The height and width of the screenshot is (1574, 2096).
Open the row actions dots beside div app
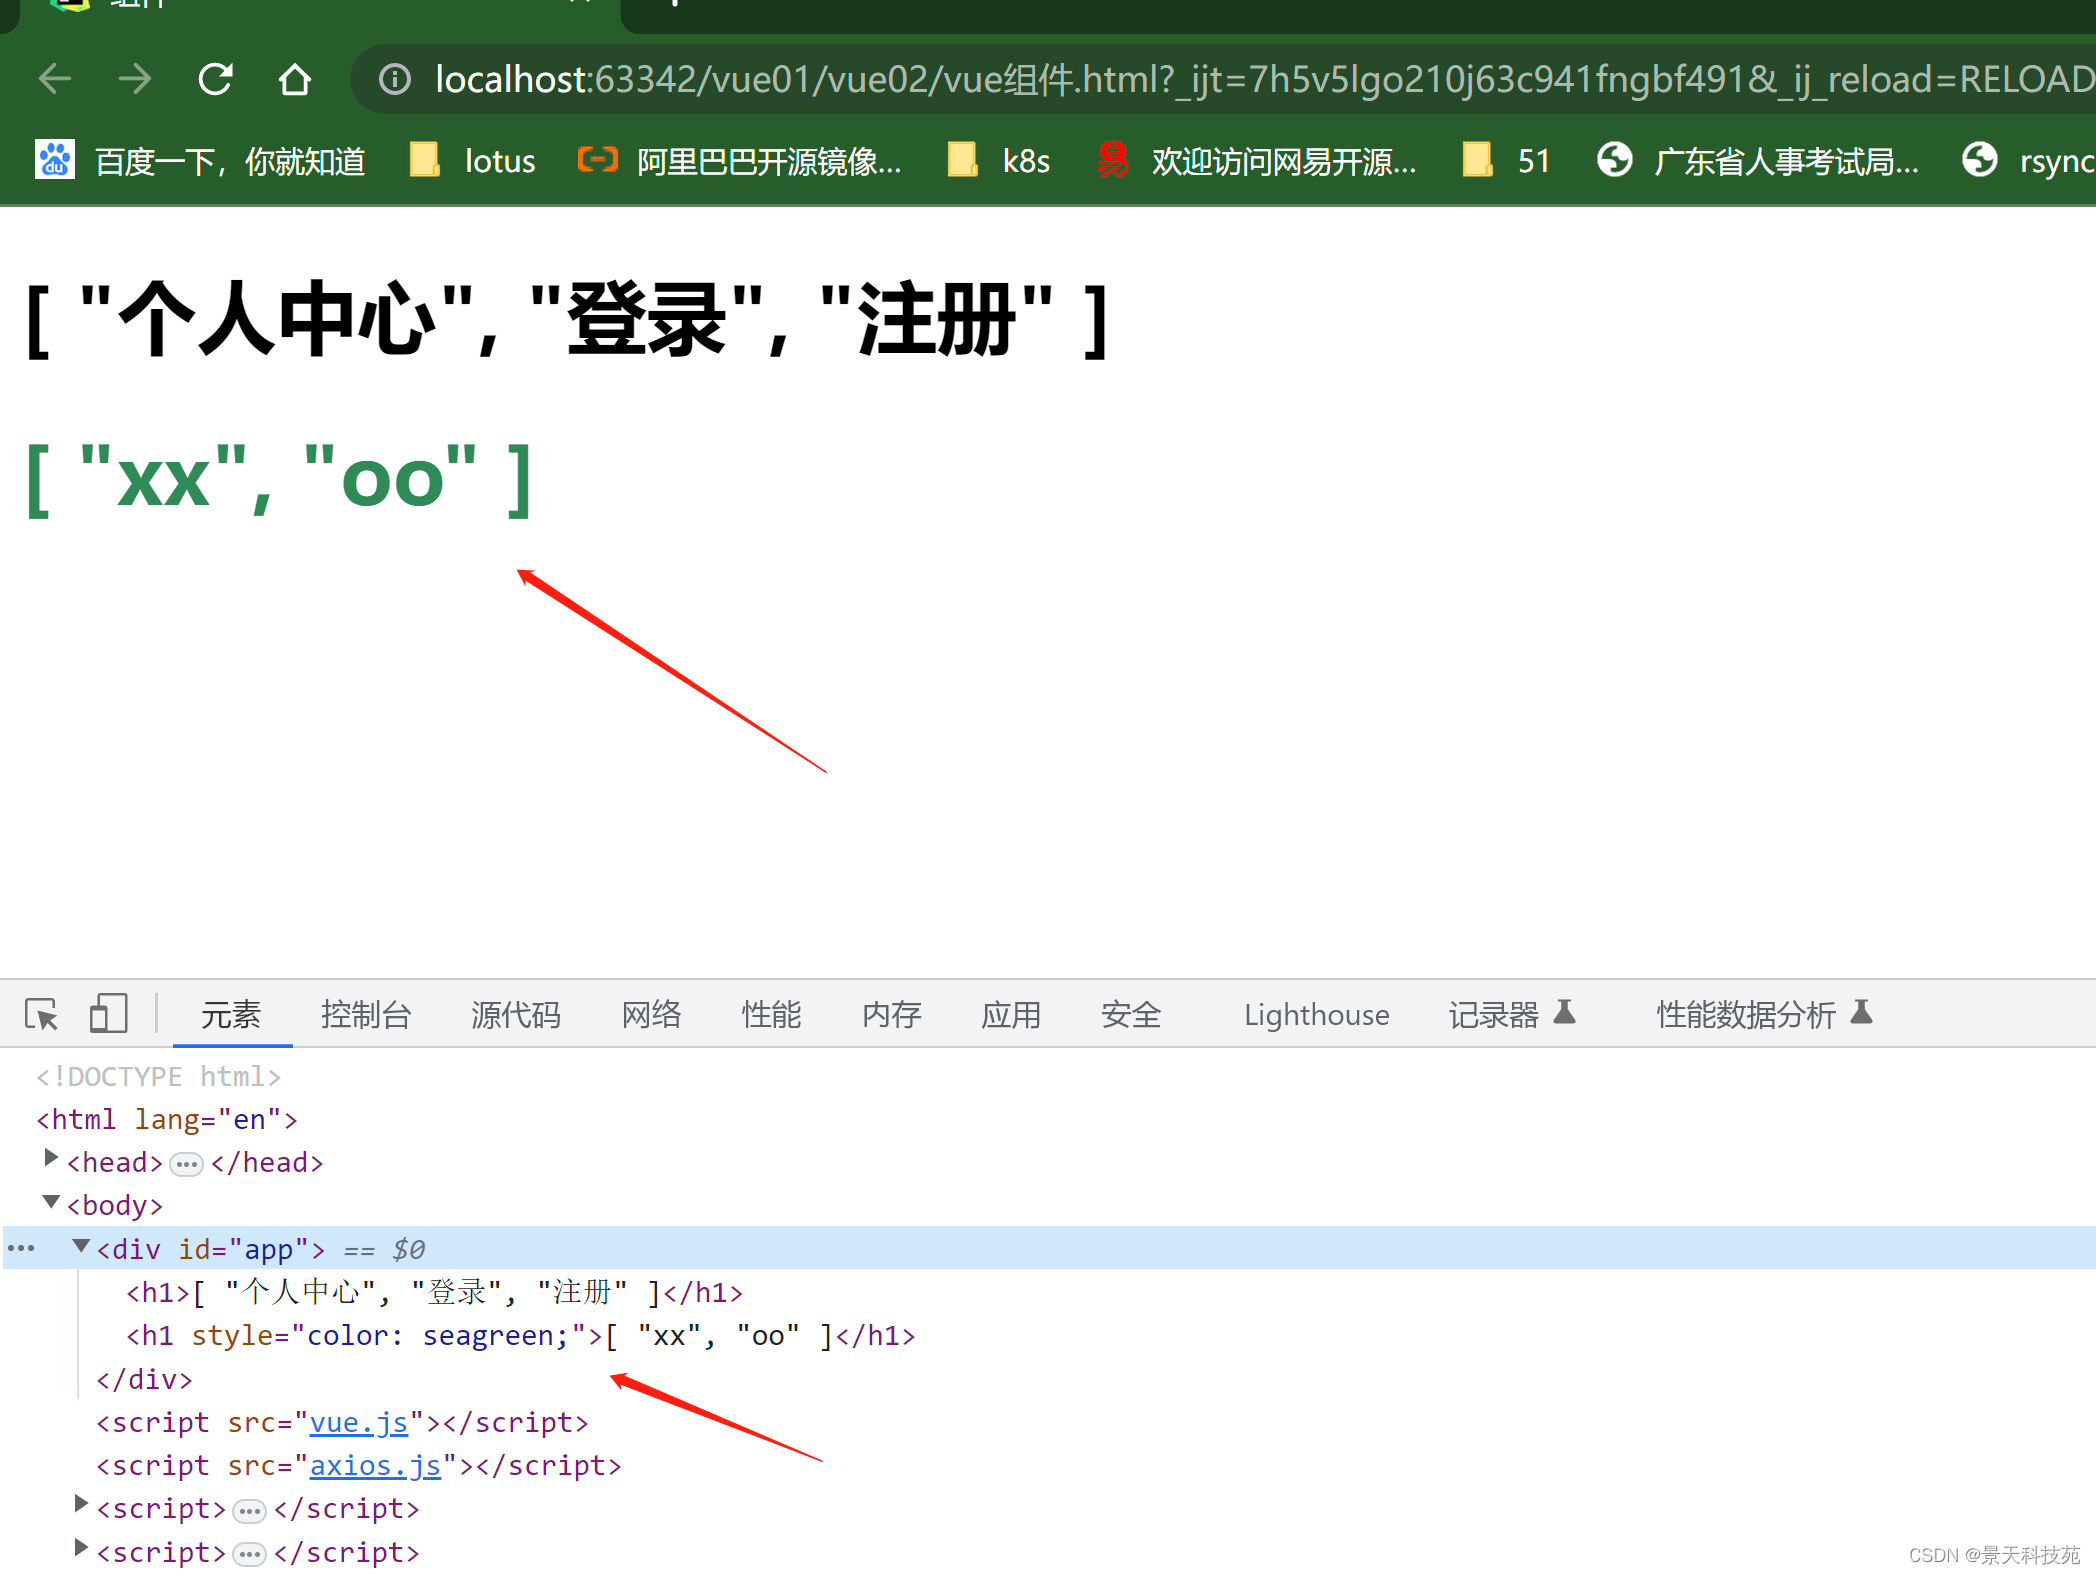21,1248
